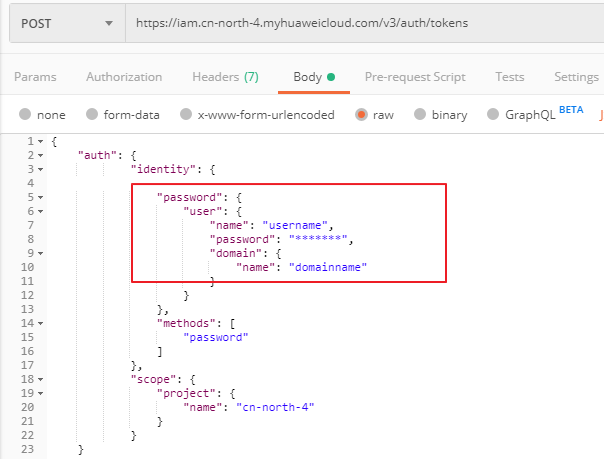Screen dimensions: 604x459
Task: Collapse the "project" block on line 19
Action: click(x=40, y=394)
